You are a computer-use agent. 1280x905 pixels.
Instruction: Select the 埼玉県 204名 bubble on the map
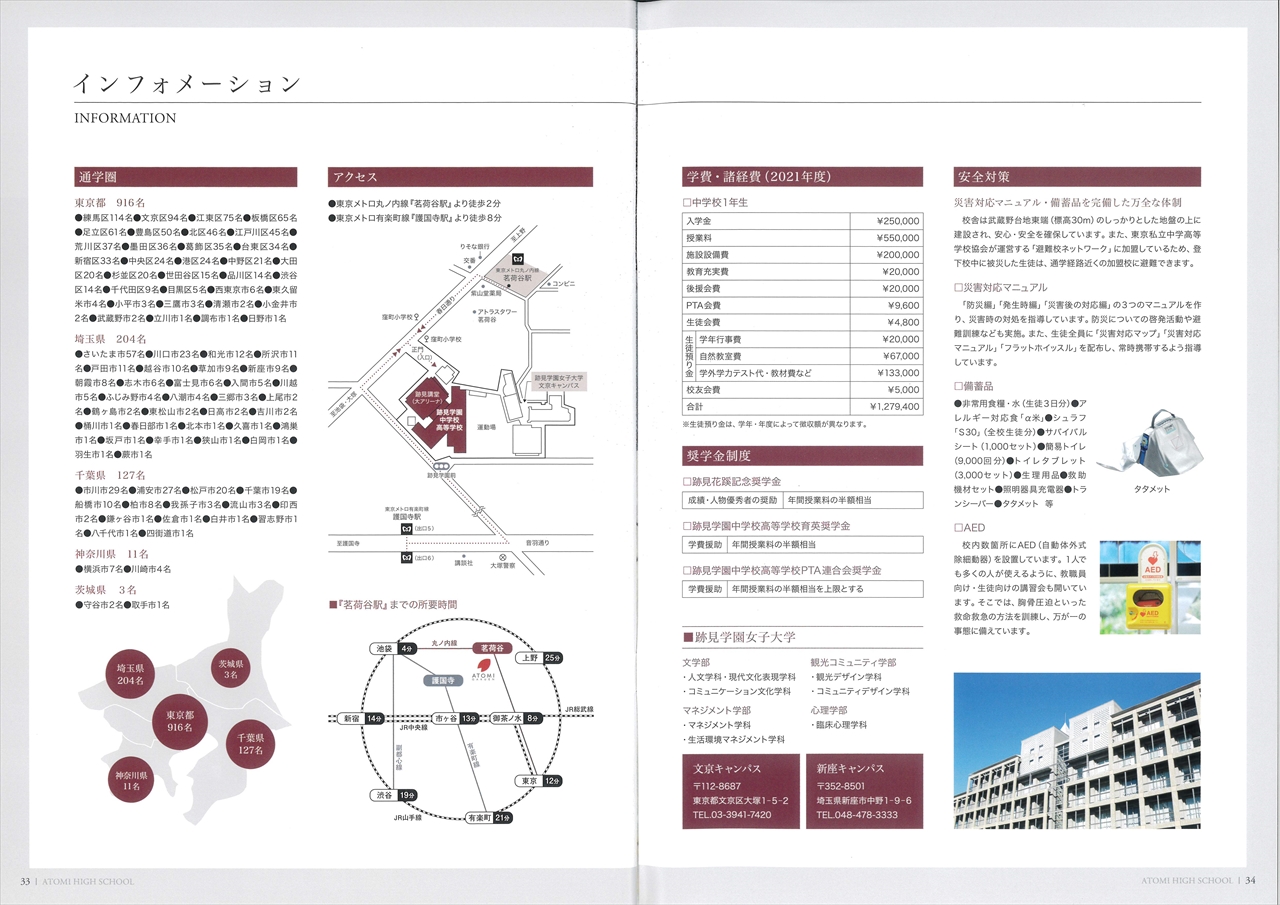131,673
